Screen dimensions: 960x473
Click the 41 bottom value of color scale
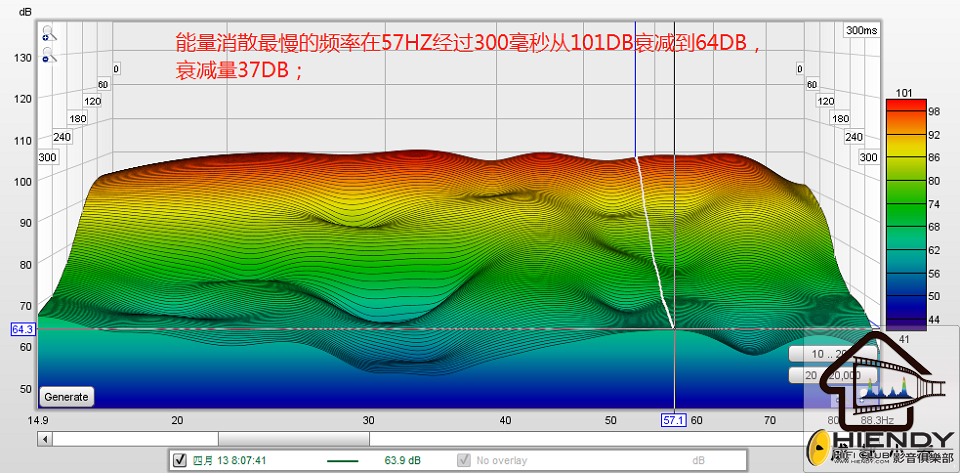904,338
